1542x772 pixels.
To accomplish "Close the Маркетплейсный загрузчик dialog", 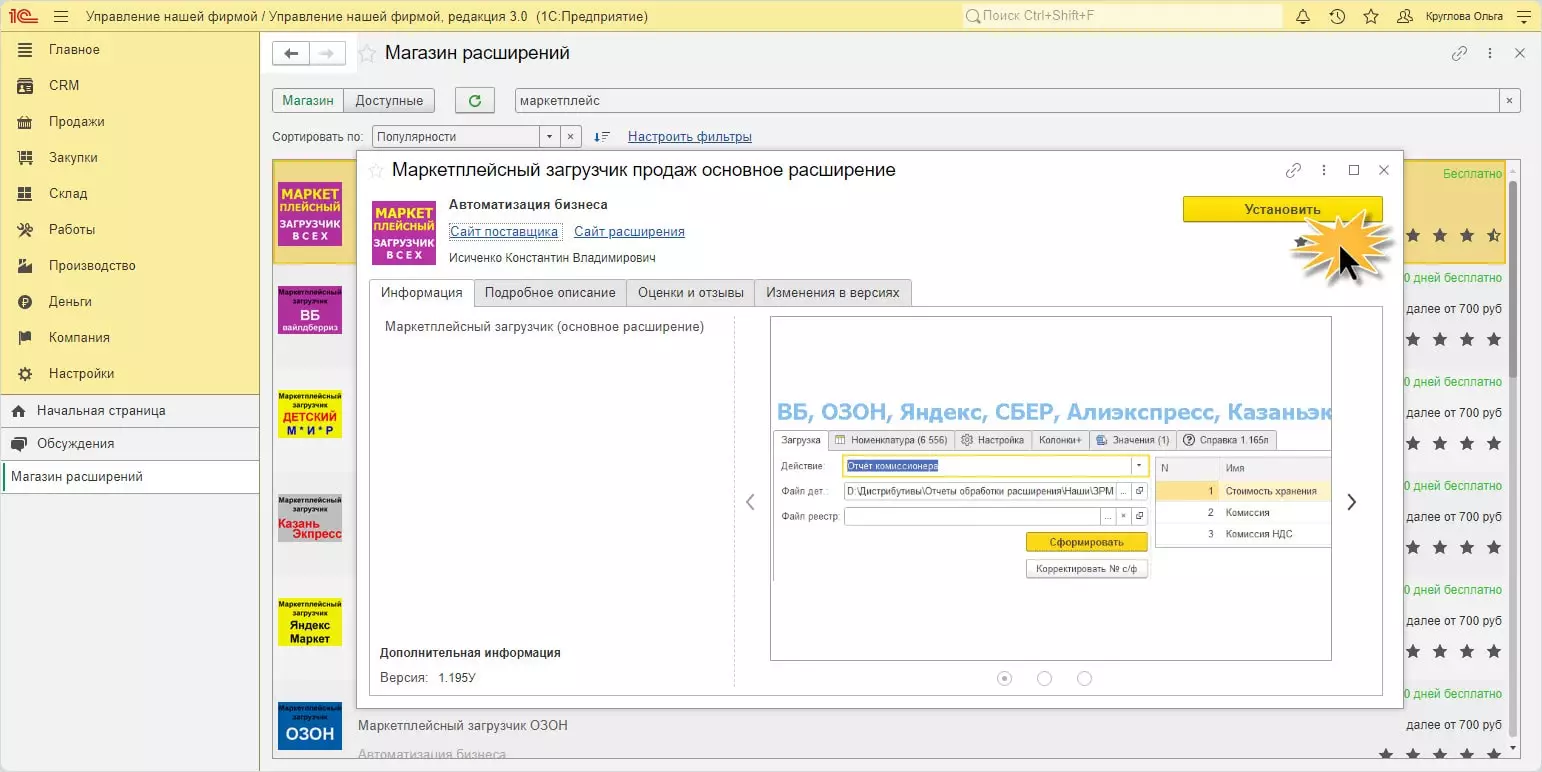I will (x=1384, y=170).
